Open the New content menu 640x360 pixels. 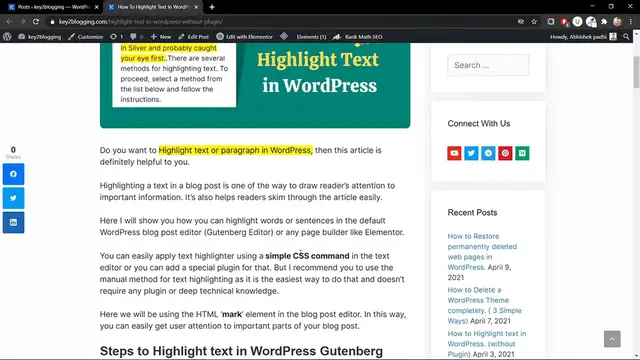tap(161, 37)
